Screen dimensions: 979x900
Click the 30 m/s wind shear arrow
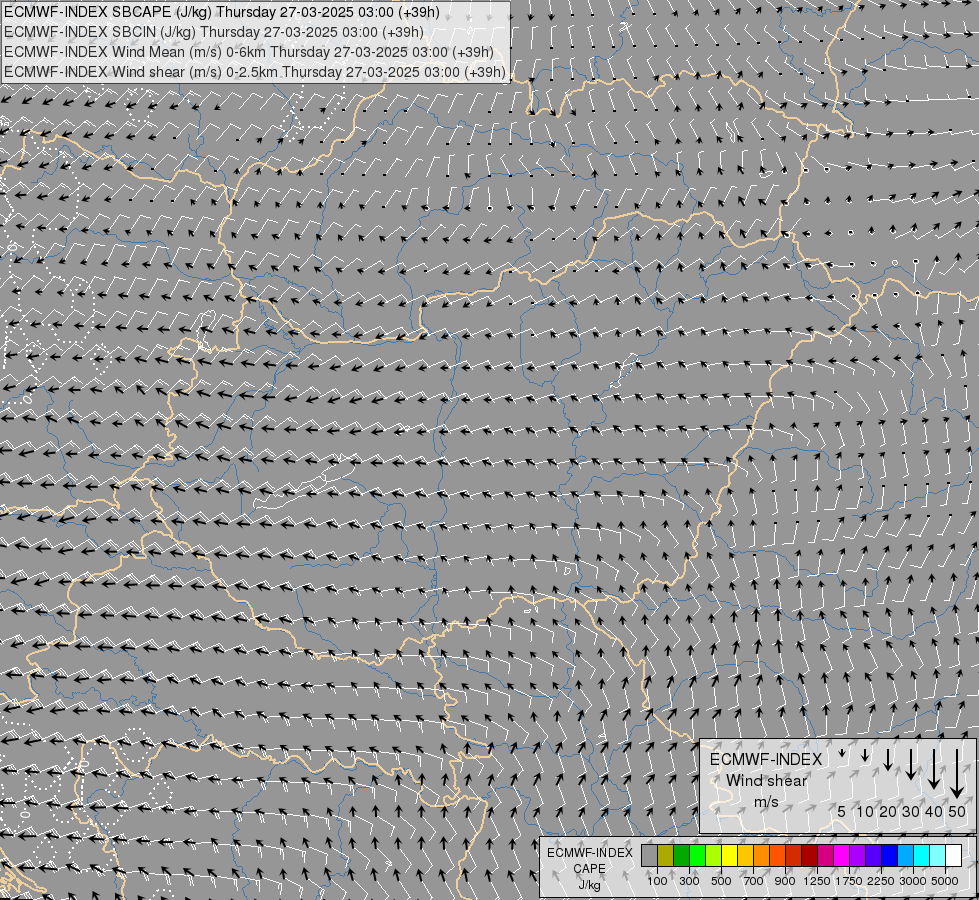pos(911,764)
